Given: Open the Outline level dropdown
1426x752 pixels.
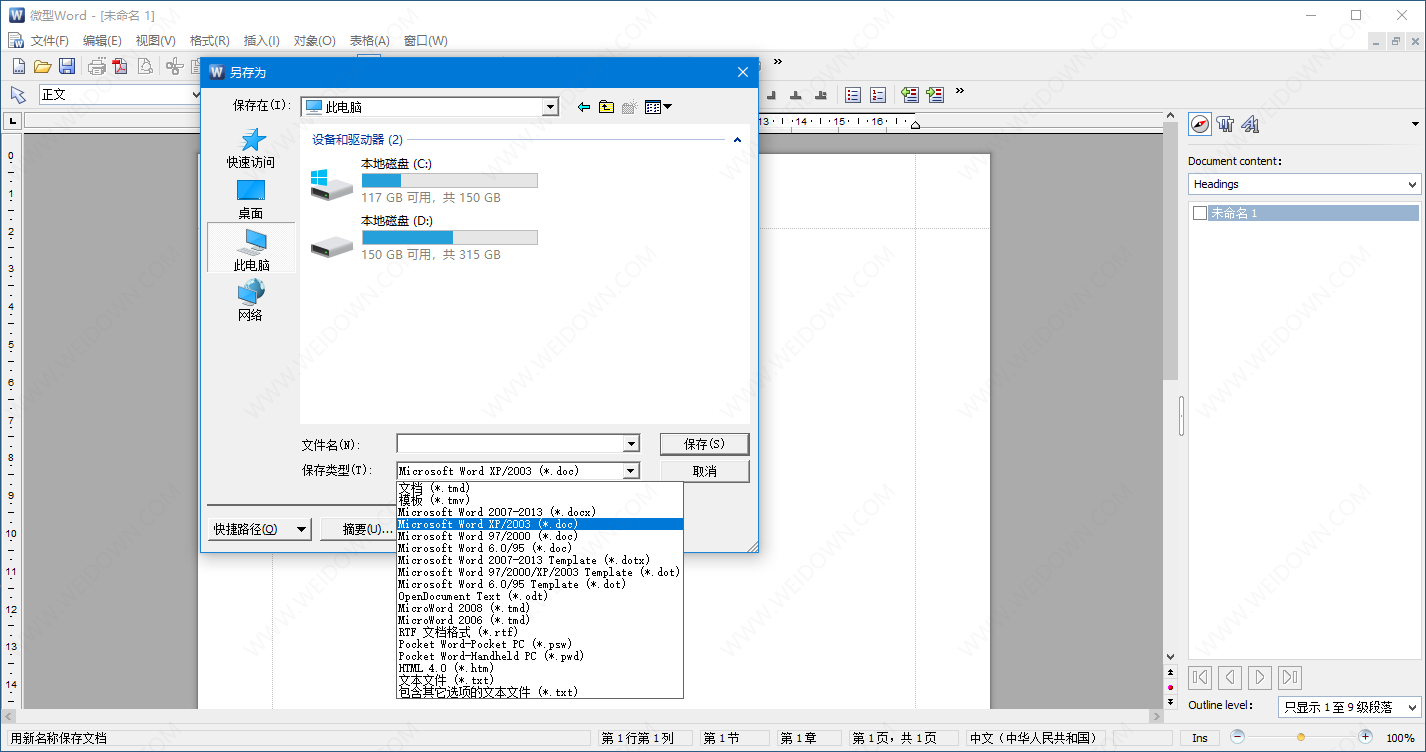Looking at the screenshot, I should coord(1349,707).
